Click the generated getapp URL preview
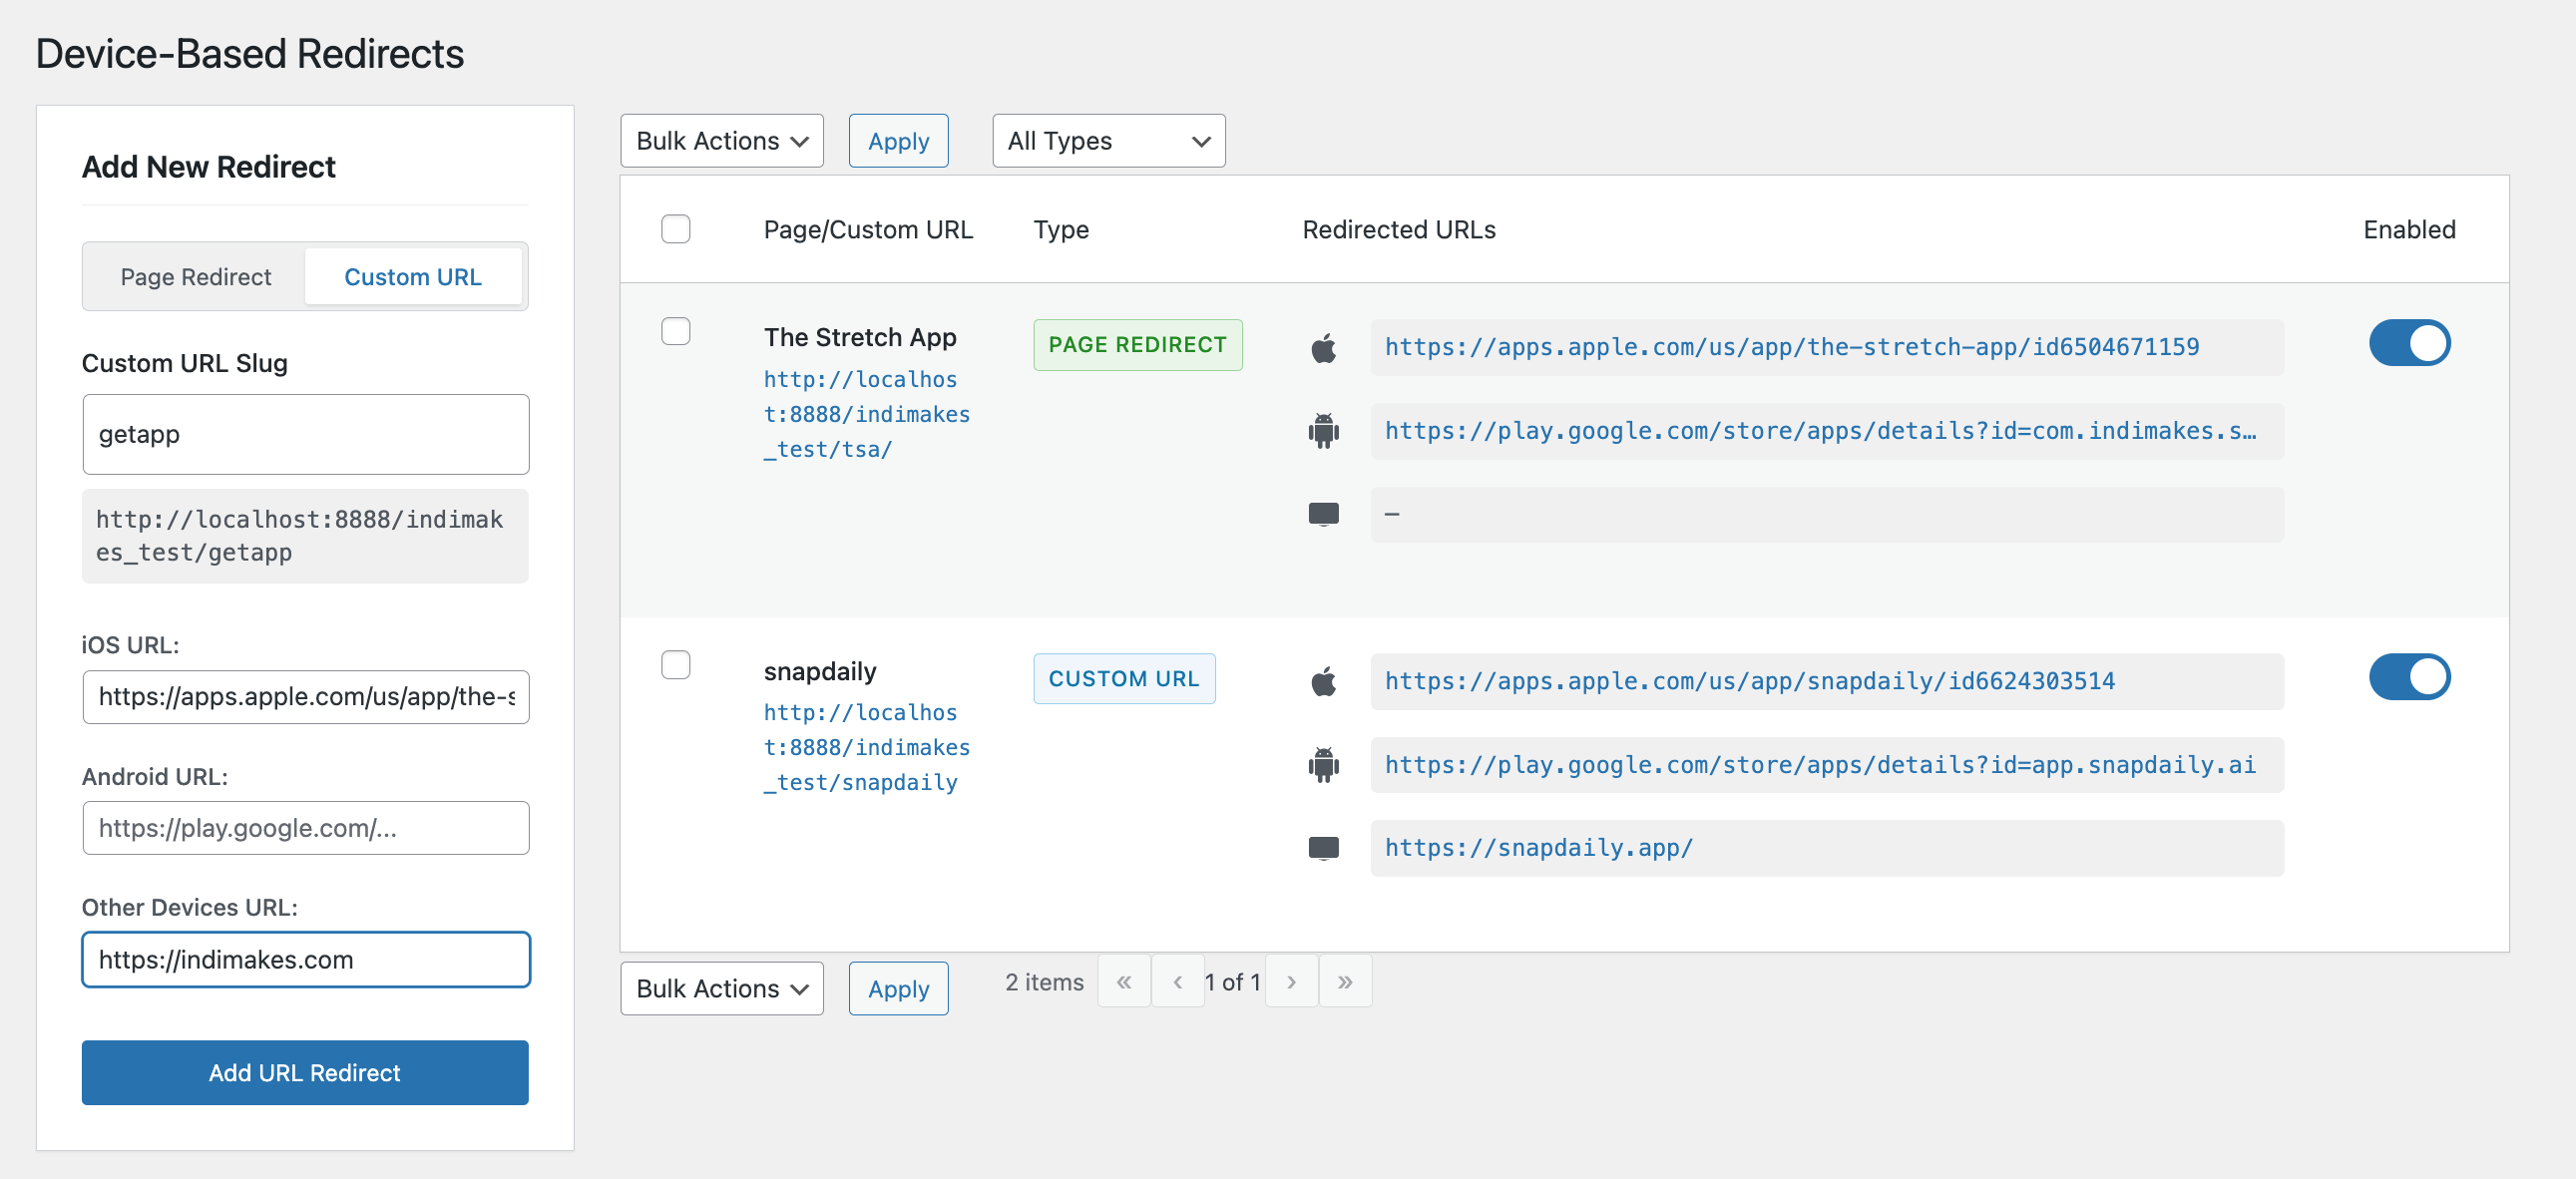Image resolution: width=2576 pixels, height=1179 pixels. [305, 536]
